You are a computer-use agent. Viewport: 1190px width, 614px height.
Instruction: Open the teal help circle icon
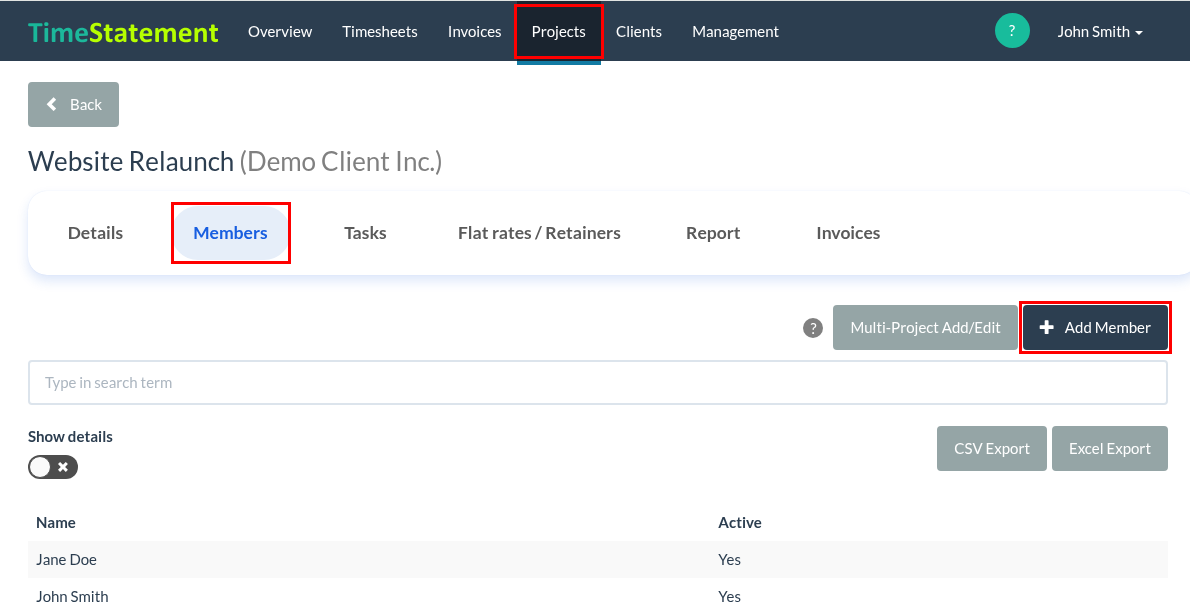click(x=1012, y=31)
